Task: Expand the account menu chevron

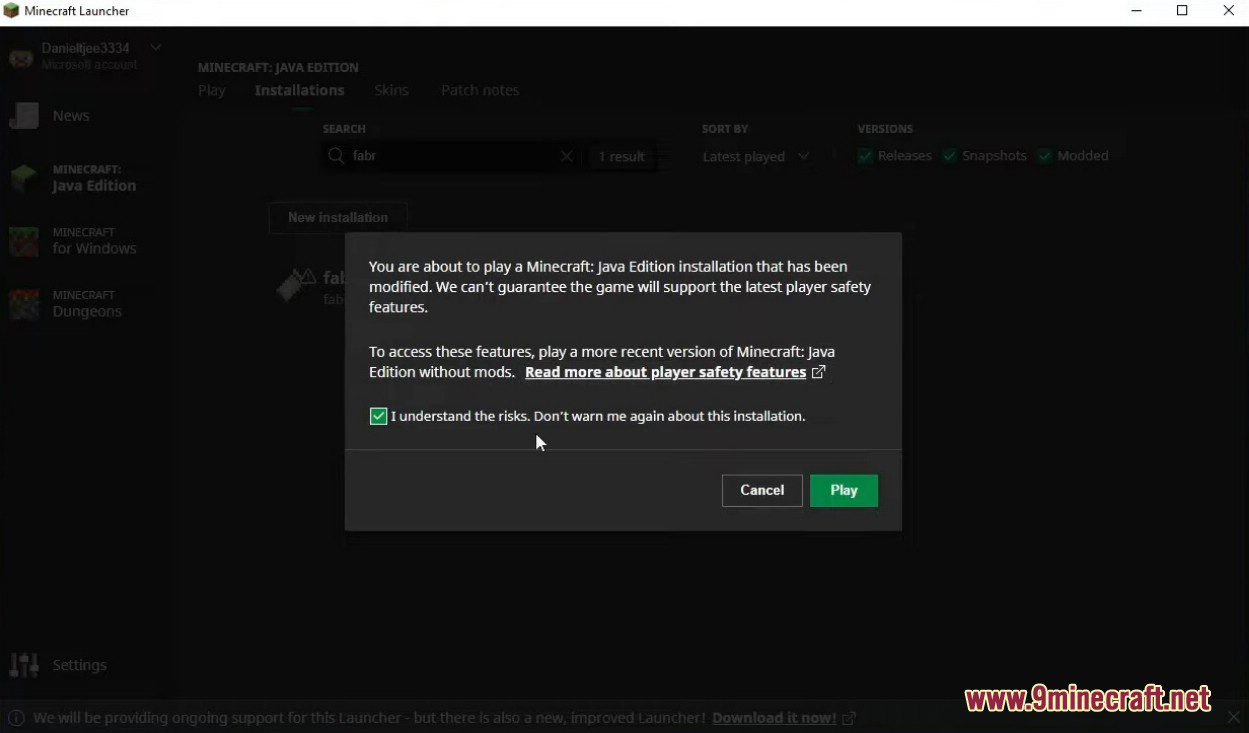Action: pos(156,47)
